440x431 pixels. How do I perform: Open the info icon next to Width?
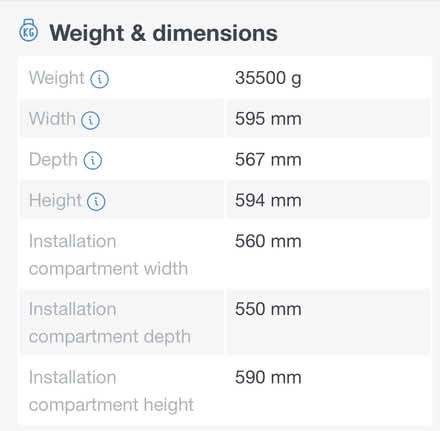pos(90,120)
